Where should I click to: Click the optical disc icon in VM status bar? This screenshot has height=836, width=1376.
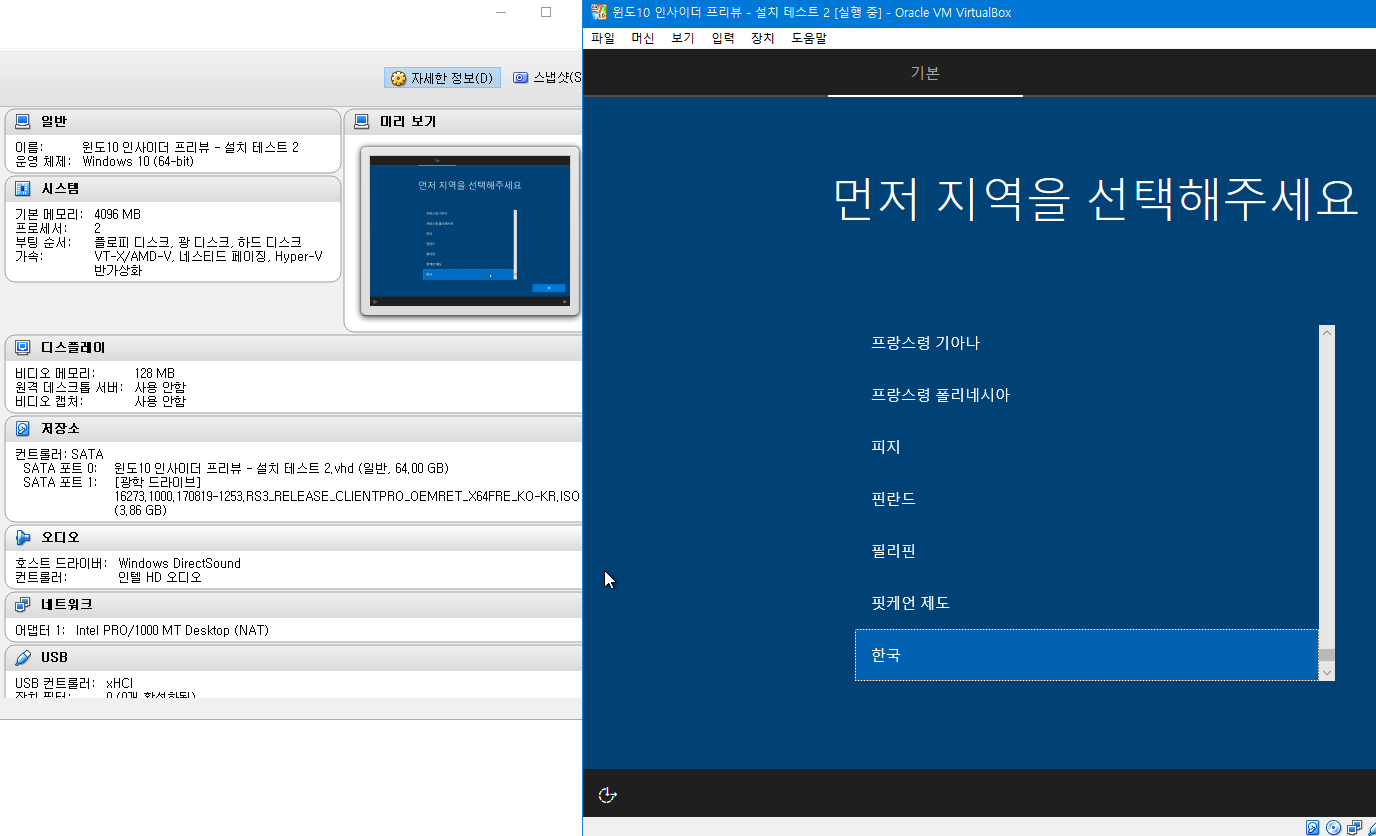coord(1334,827)
